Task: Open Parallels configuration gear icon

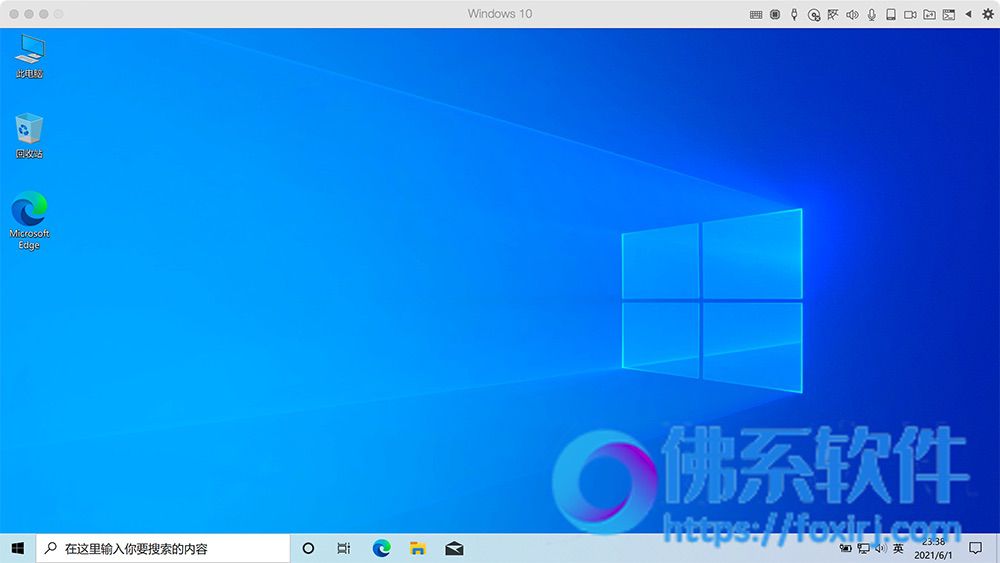Action: pos(988,14)
